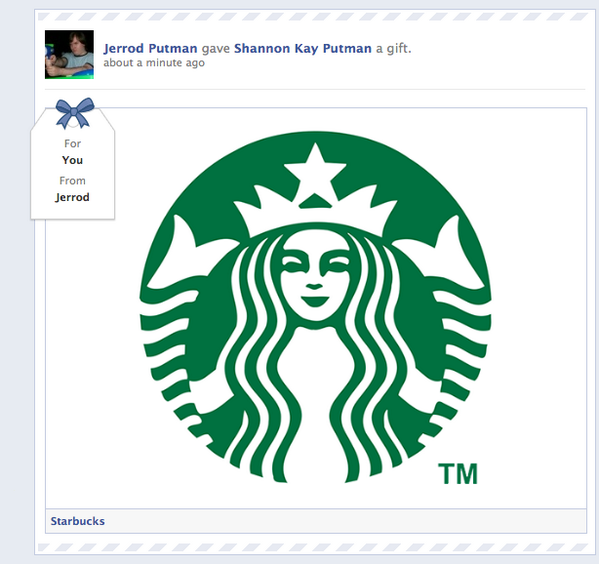
Task: Click the blue ribbon bow icon
Action: pos(74,113)
